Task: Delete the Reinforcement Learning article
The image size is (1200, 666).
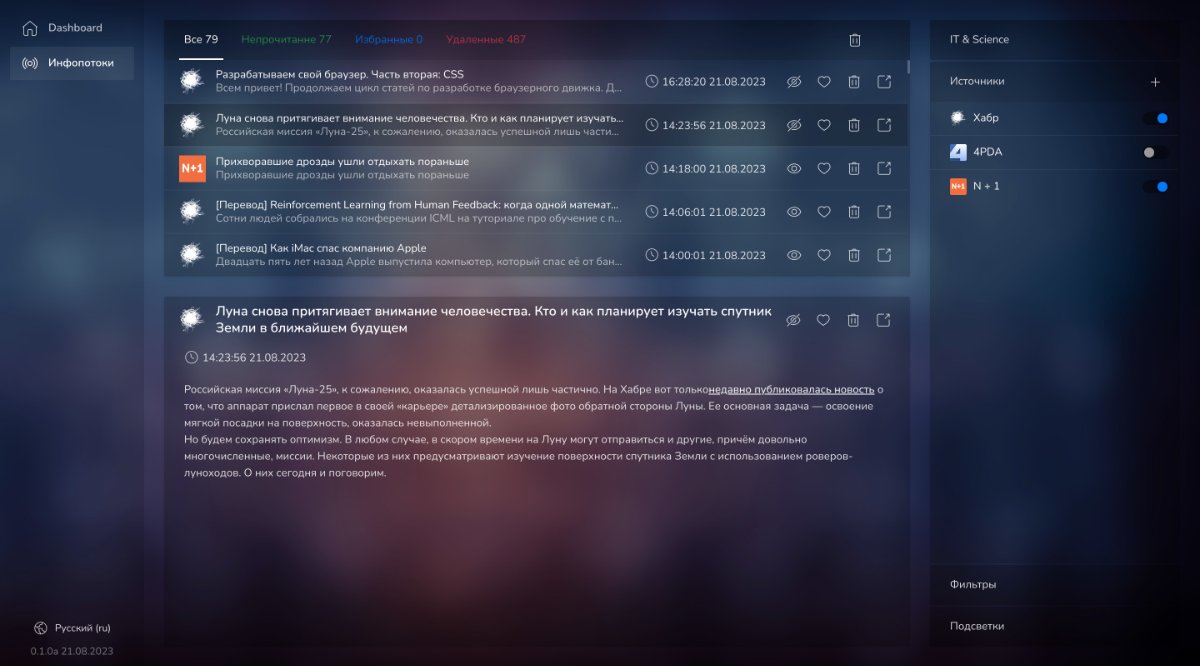Action: coord(854,212)
